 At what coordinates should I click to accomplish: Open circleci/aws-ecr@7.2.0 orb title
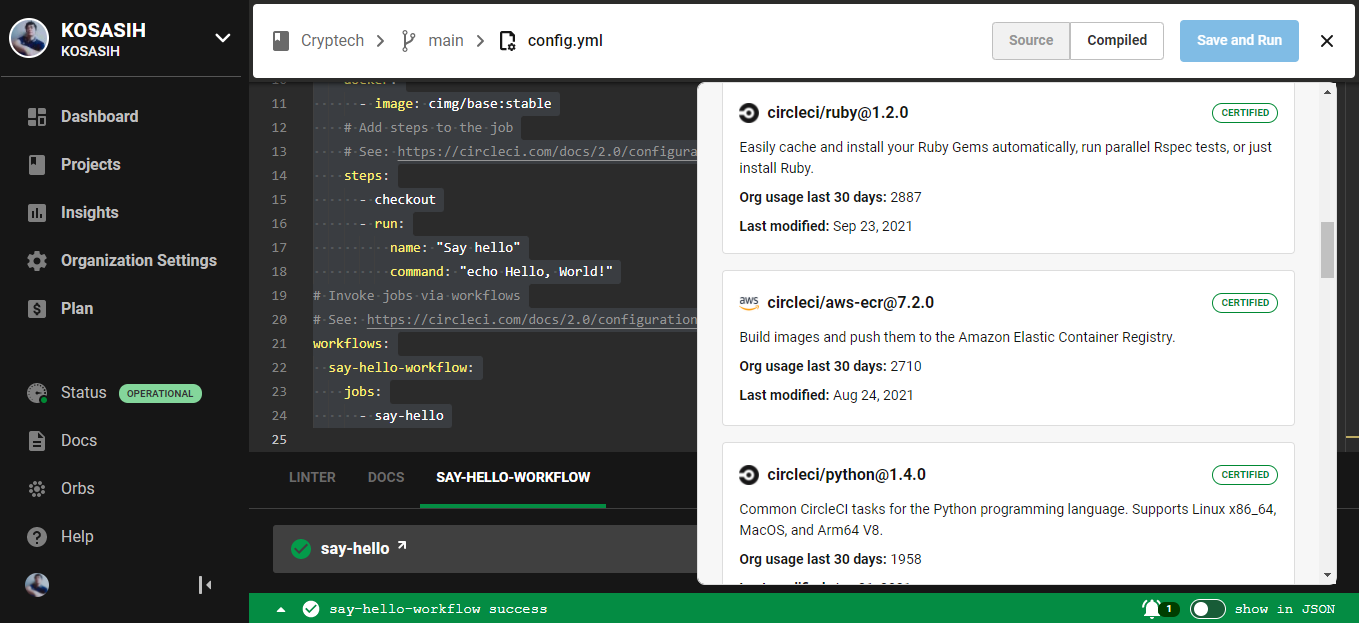[850, 303]
